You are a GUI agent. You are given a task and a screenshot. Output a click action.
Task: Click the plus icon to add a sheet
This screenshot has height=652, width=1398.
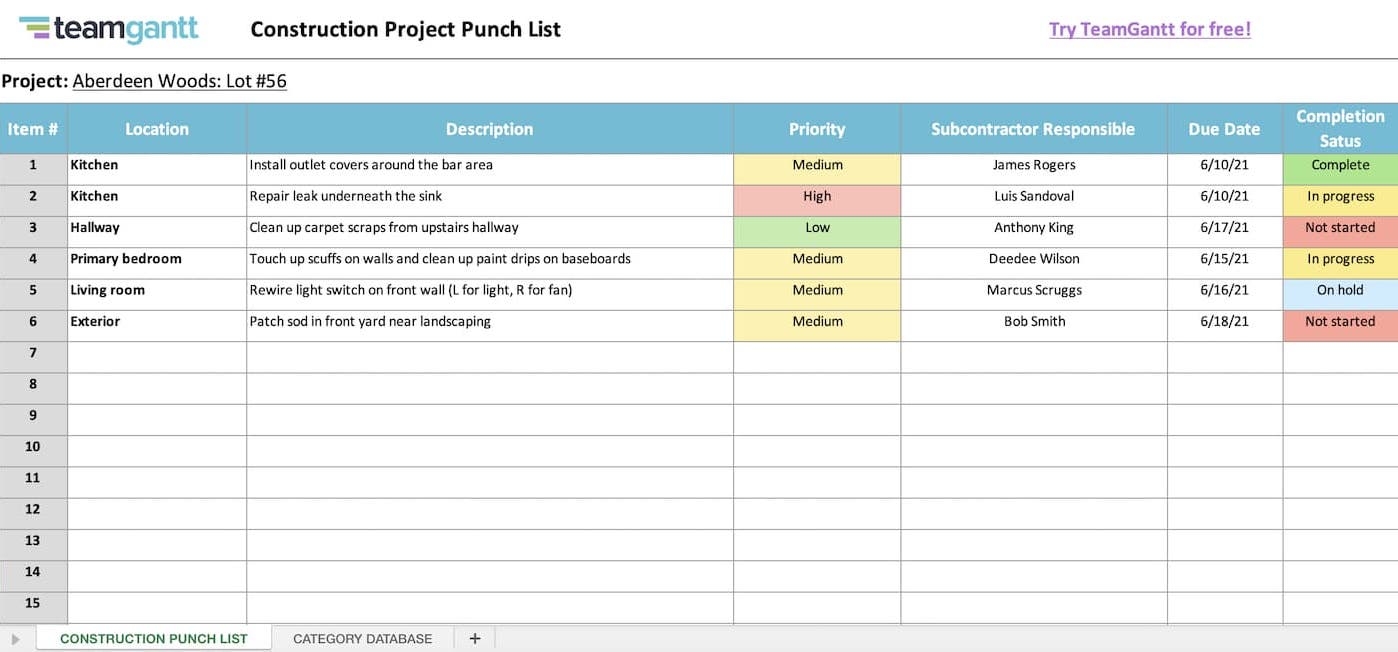[474, 638]
